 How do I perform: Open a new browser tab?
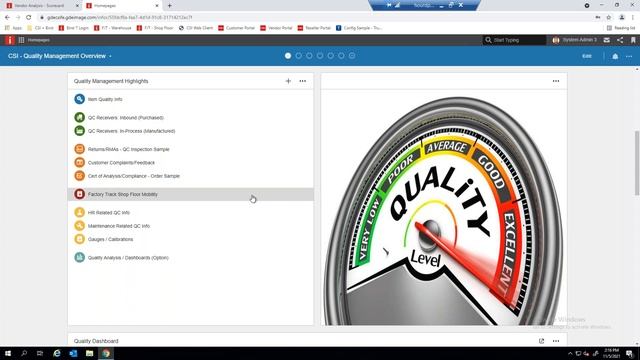point(169,6)
